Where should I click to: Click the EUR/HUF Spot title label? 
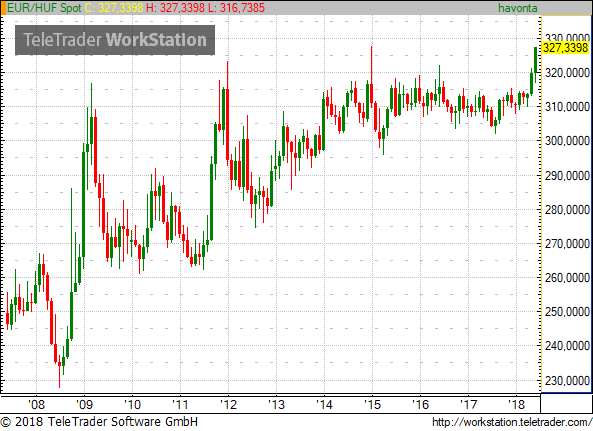click(44, 8)
